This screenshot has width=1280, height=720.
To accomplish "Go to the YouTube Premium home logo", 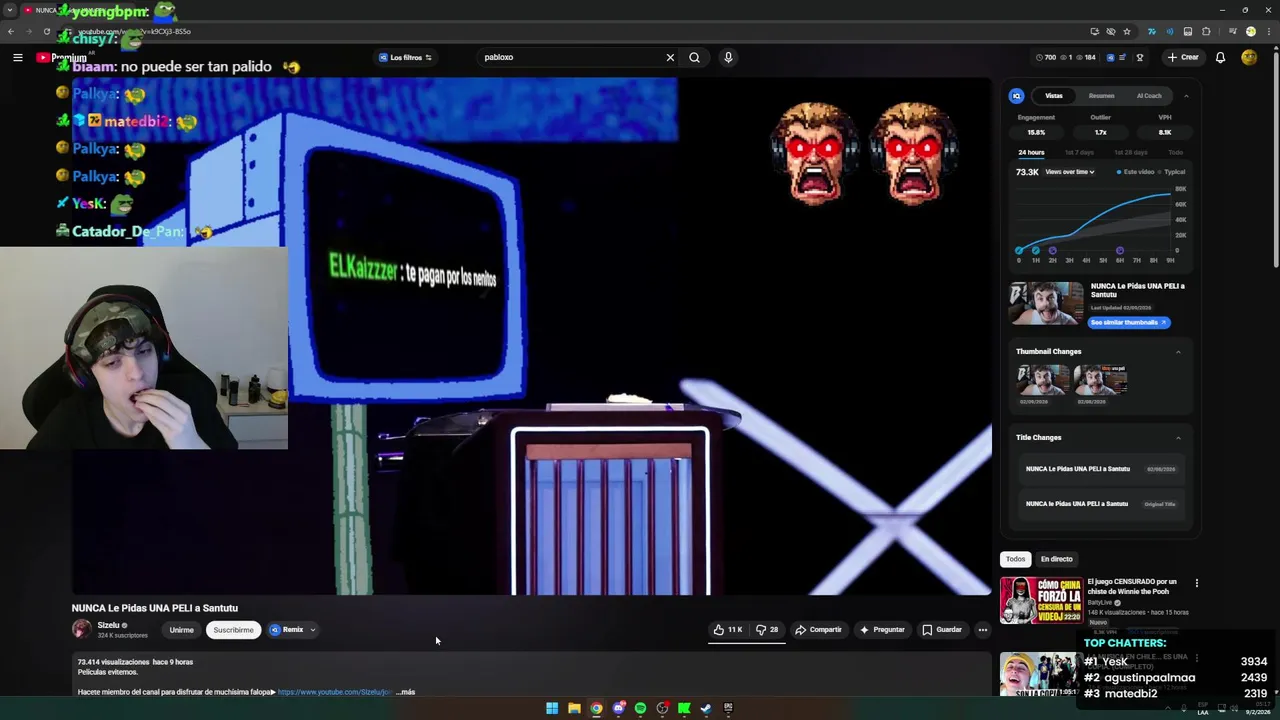I will pyautogui.click(x=61, y=57).
